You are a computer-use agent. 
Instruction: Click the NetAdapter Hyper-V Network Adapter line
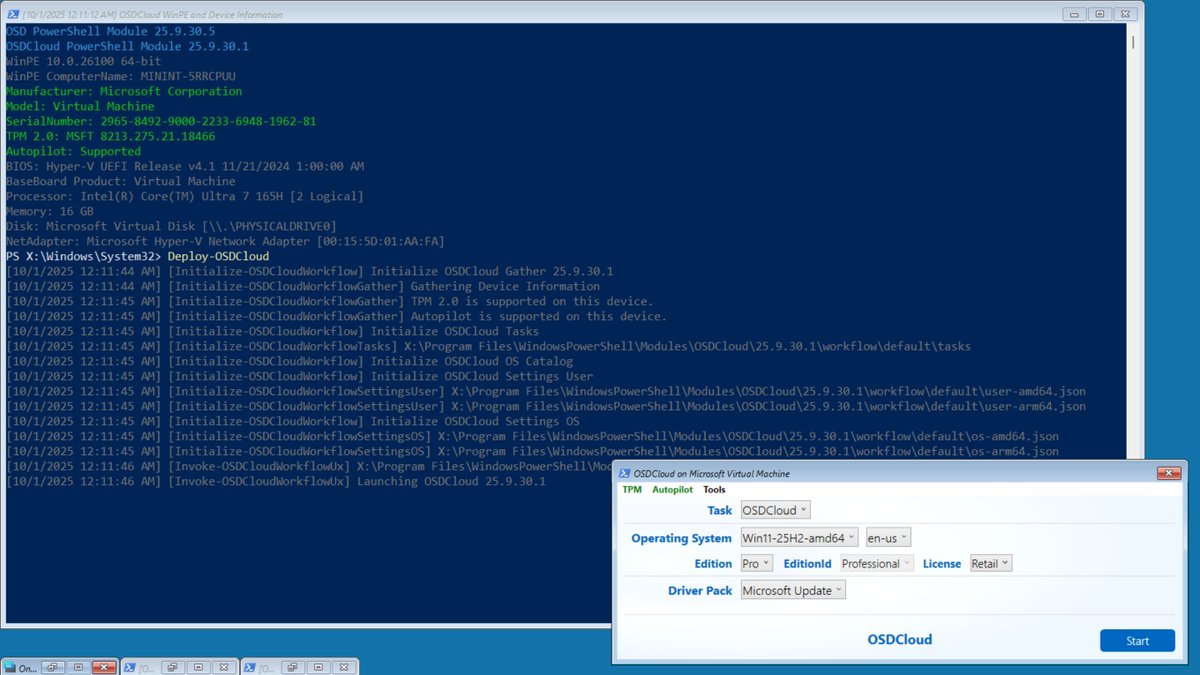(225, 242)
